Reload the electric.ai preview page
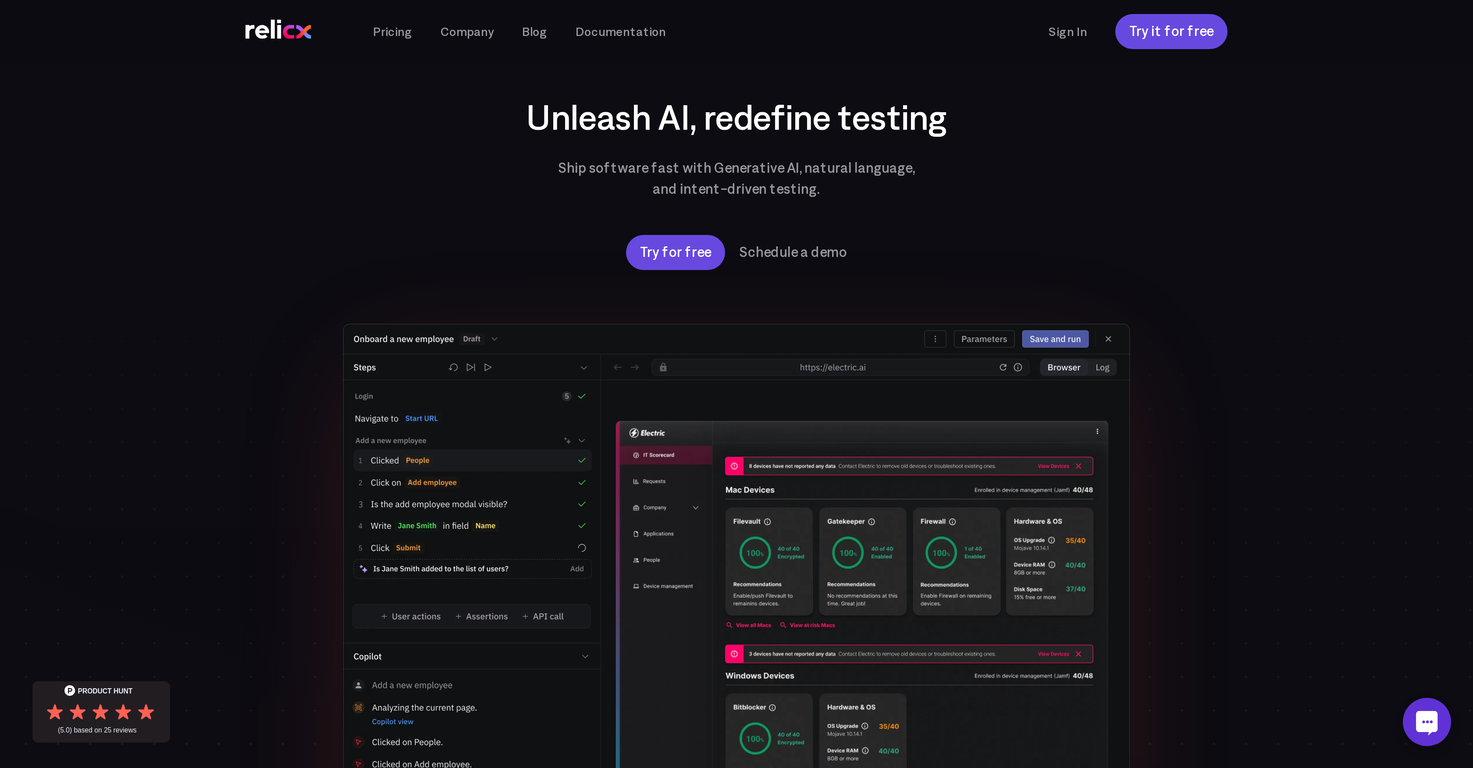Screen dimensions: 1473x768 pyautogui.click(x=1003, y=367)
